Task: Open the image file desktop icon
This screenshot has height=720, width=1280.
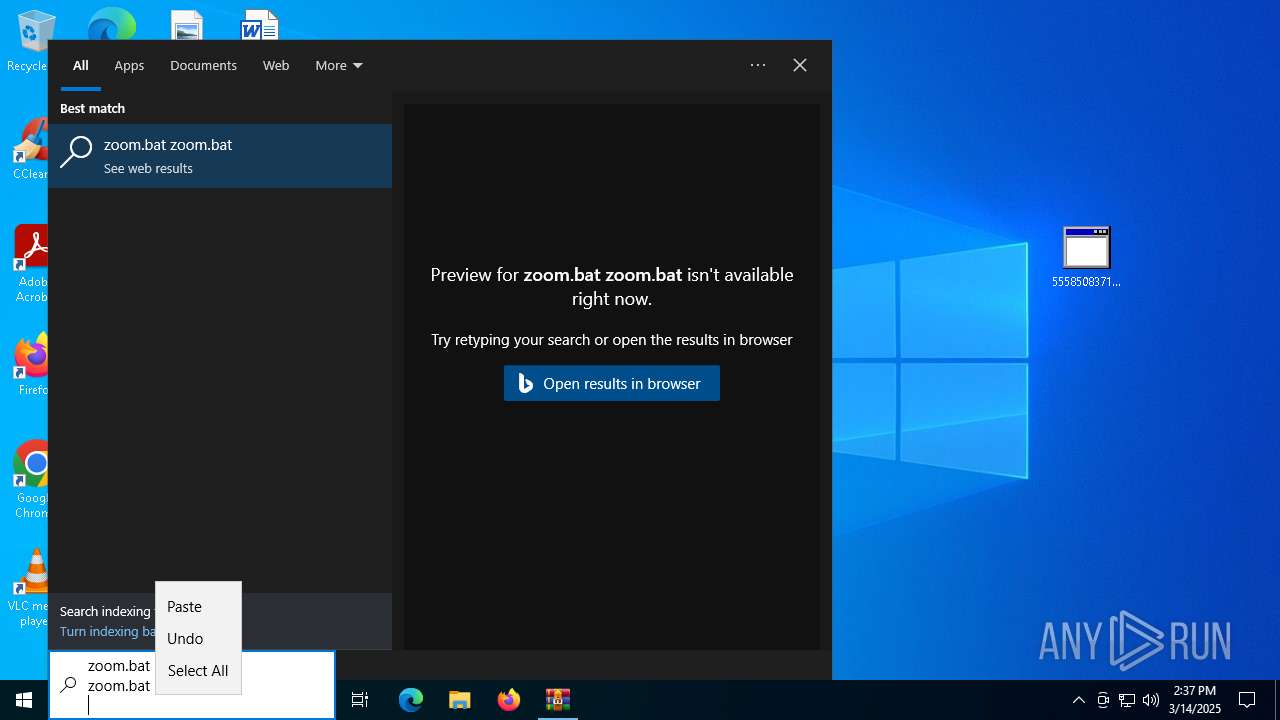Action: coord(186,25)
